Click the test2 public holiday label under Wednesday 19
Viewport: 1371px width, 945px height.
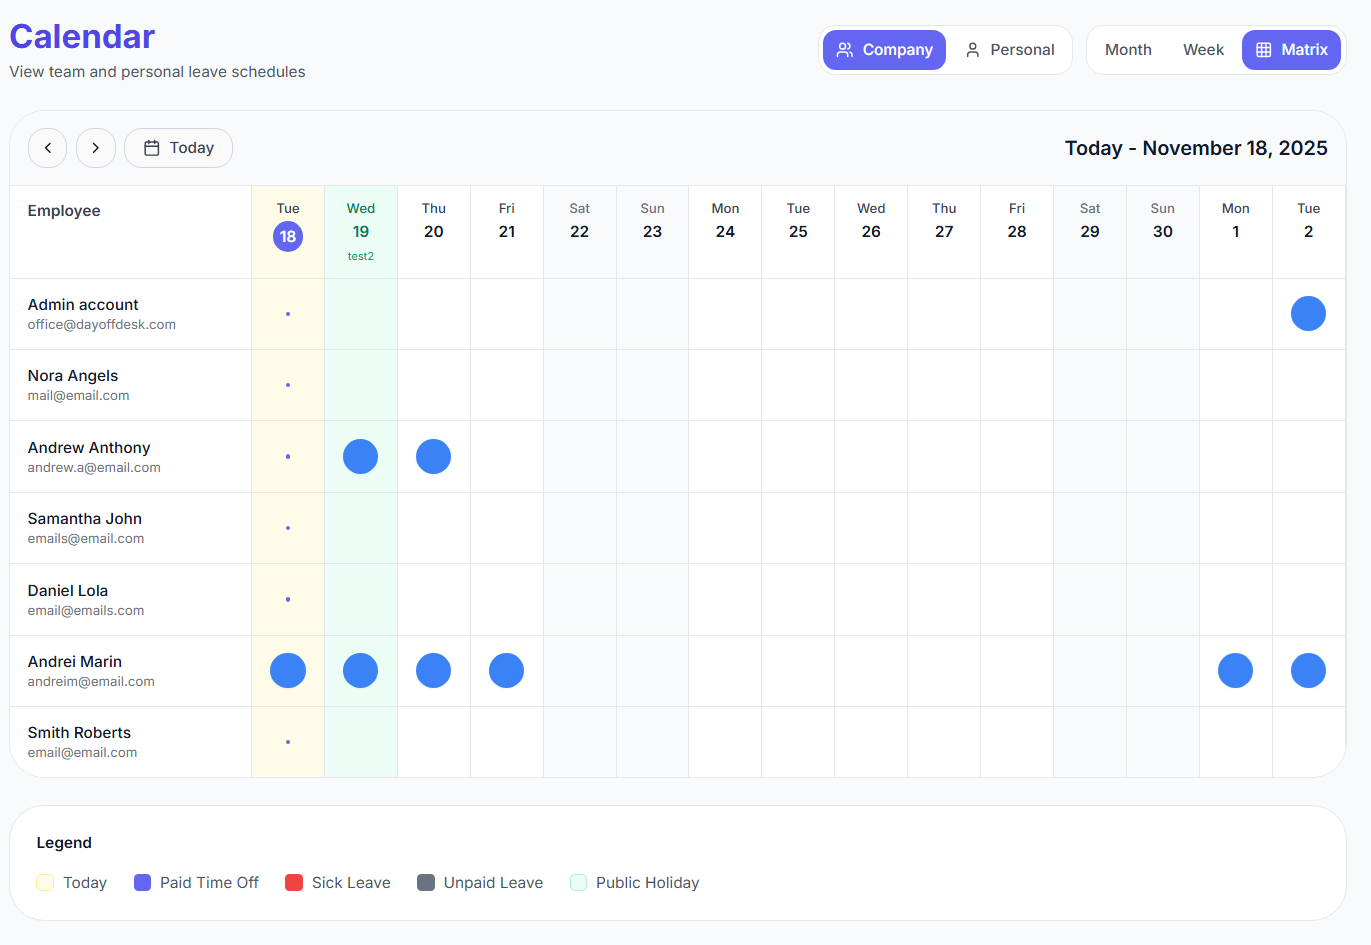(x=360, y=256)
